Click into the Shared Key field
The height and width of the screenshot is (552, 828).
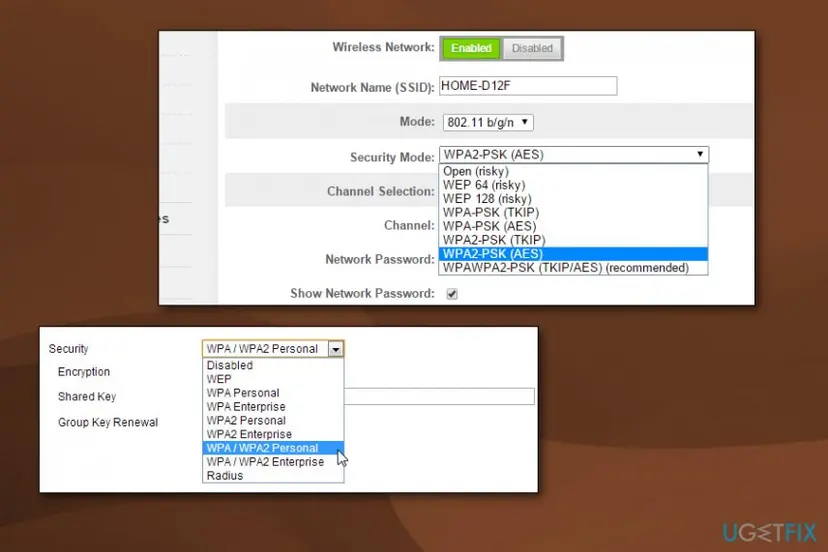(x=439, y=396)
